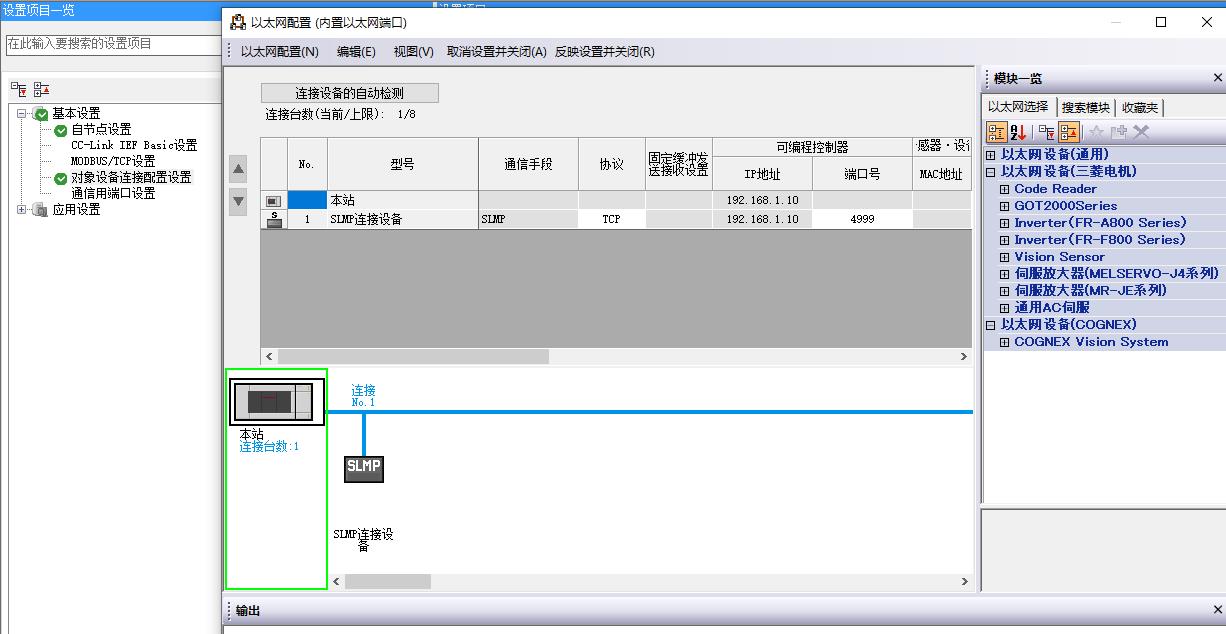The image size is (1226, 634).
Task: Expand 以太网设备(通用) category
Action: (x=991, y=155)
